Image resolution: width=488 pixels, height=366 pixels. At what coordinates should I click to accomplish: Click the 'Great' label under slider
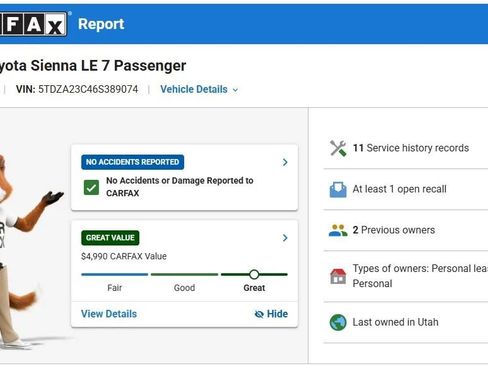[254, 288]
